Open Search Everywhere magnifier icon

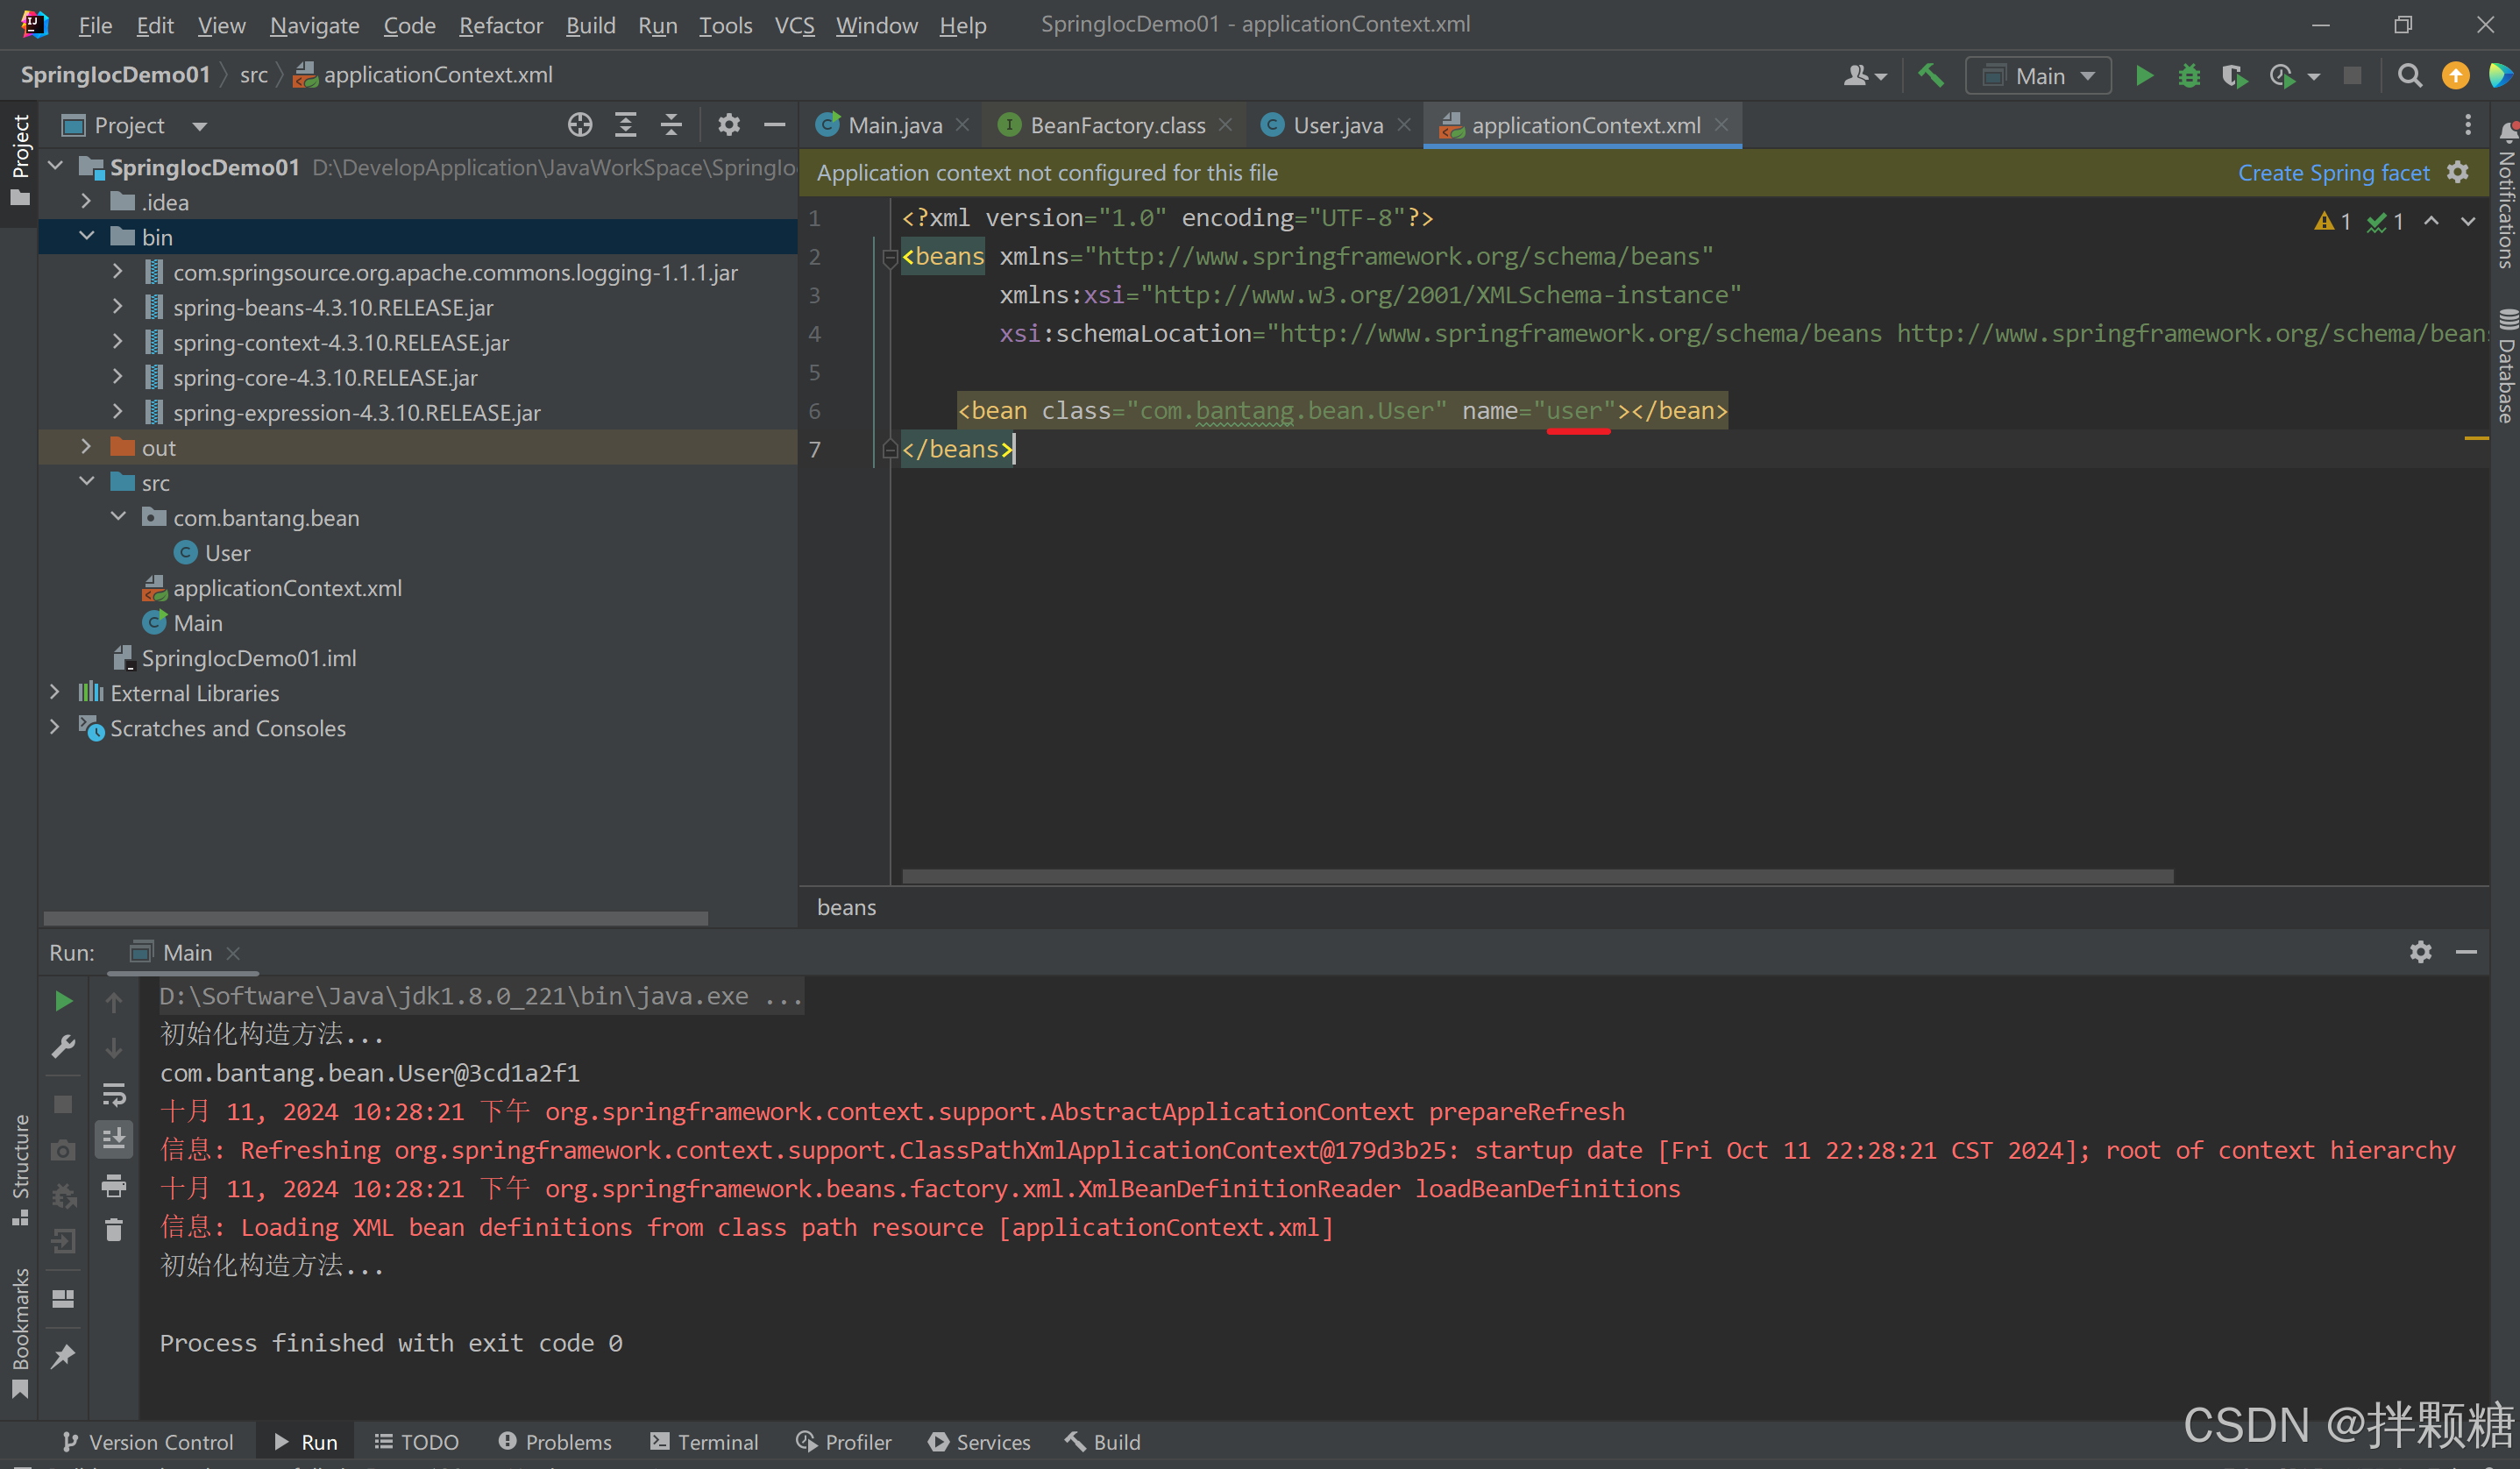tap(2409, 76)
